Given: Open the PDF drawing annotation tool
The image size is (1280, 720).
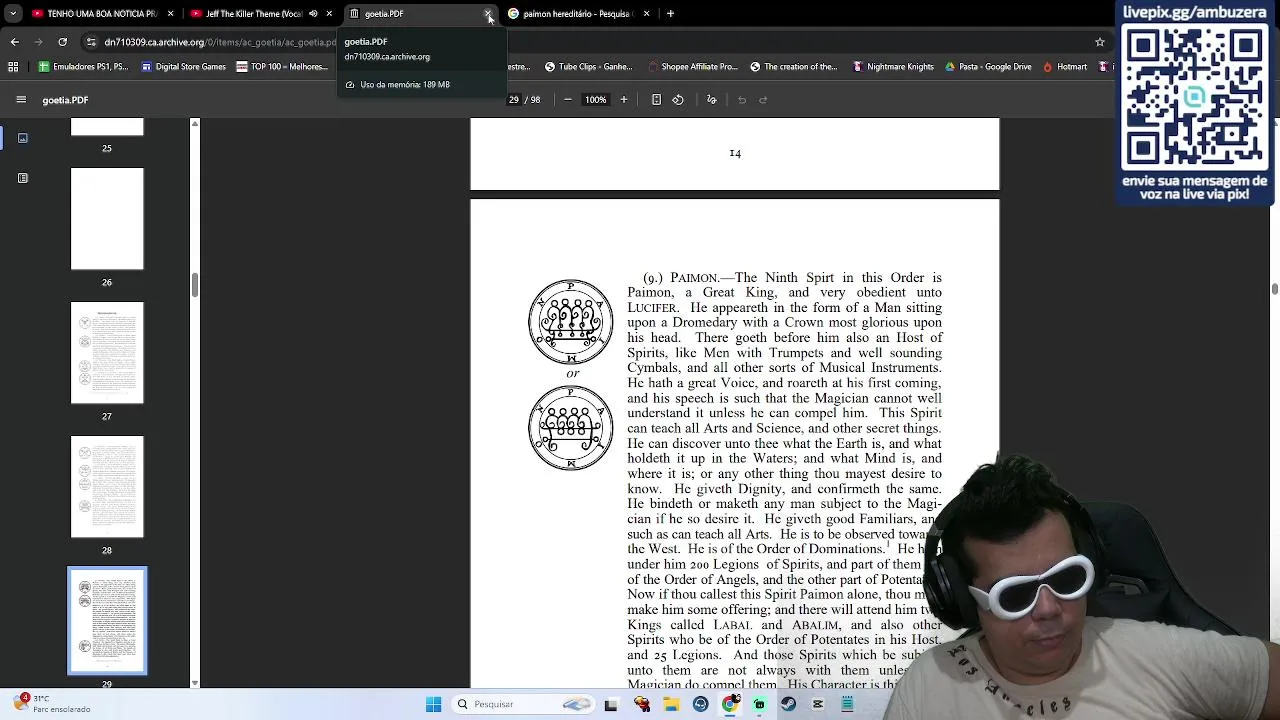Looking at the screenshot, I should (x=712, y=100).
